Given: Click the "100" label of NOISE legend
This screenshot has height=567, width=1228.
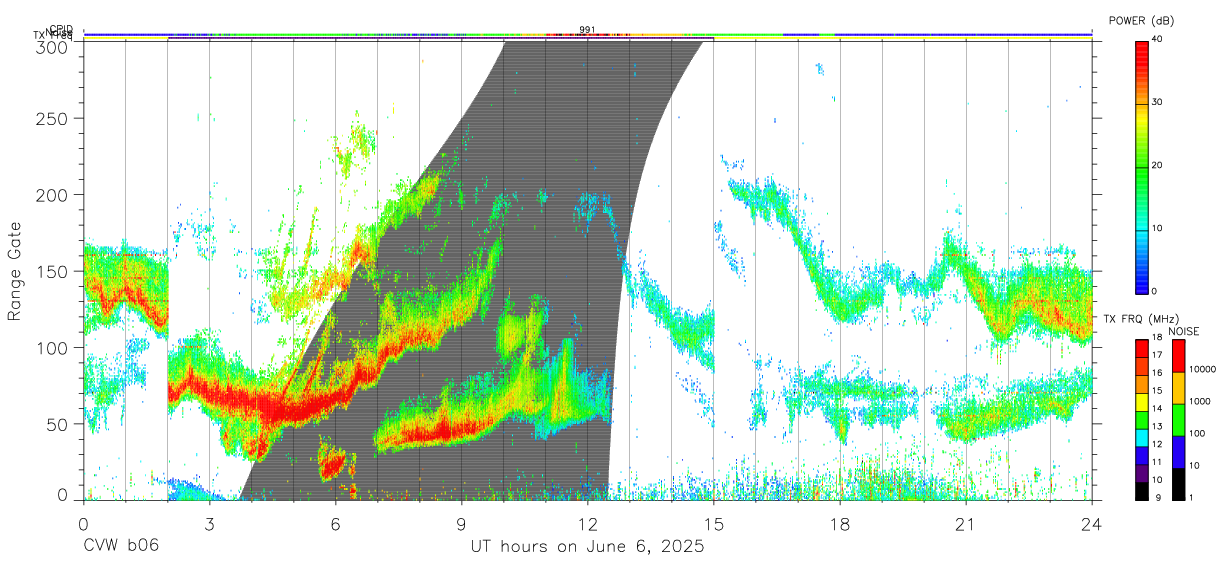Looking at the screenshot, I should click(1198, 433).
